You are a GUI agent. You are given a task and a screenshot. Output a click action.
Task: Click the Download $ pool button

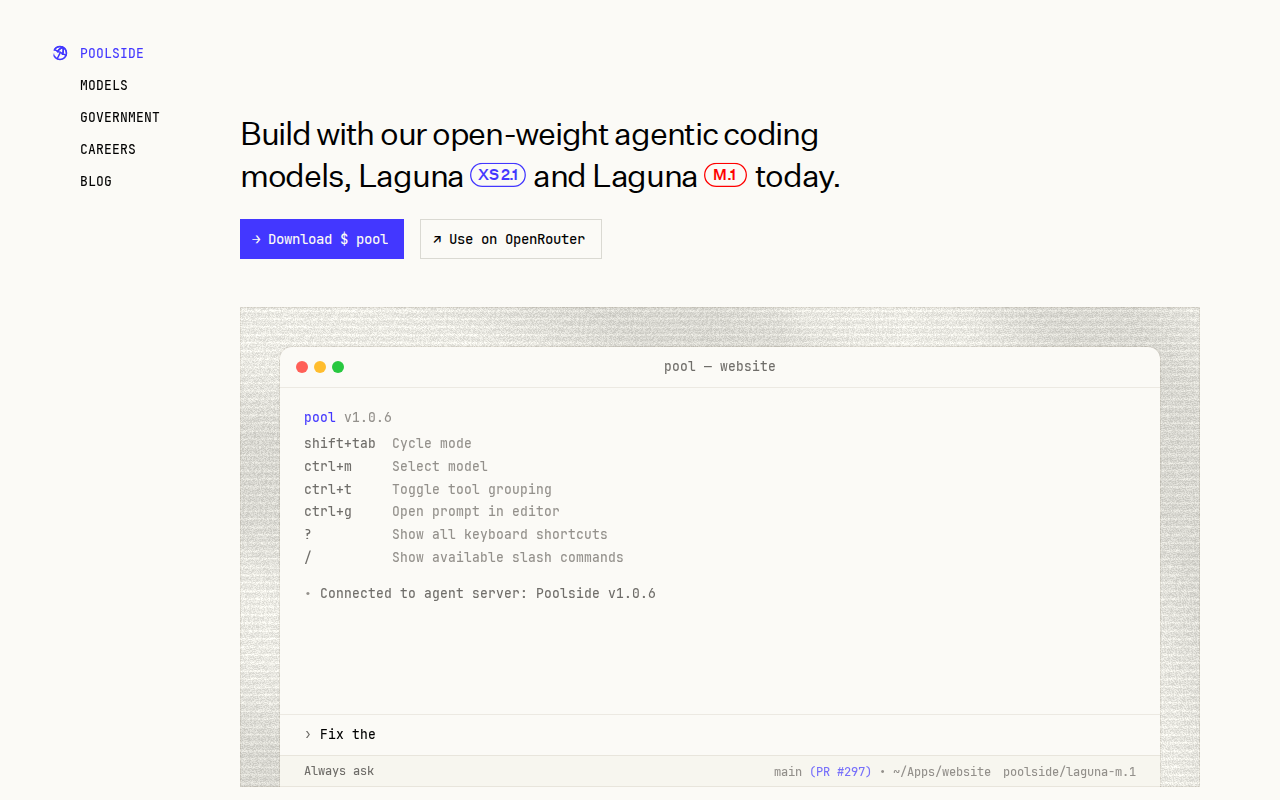tap(322, 239)
